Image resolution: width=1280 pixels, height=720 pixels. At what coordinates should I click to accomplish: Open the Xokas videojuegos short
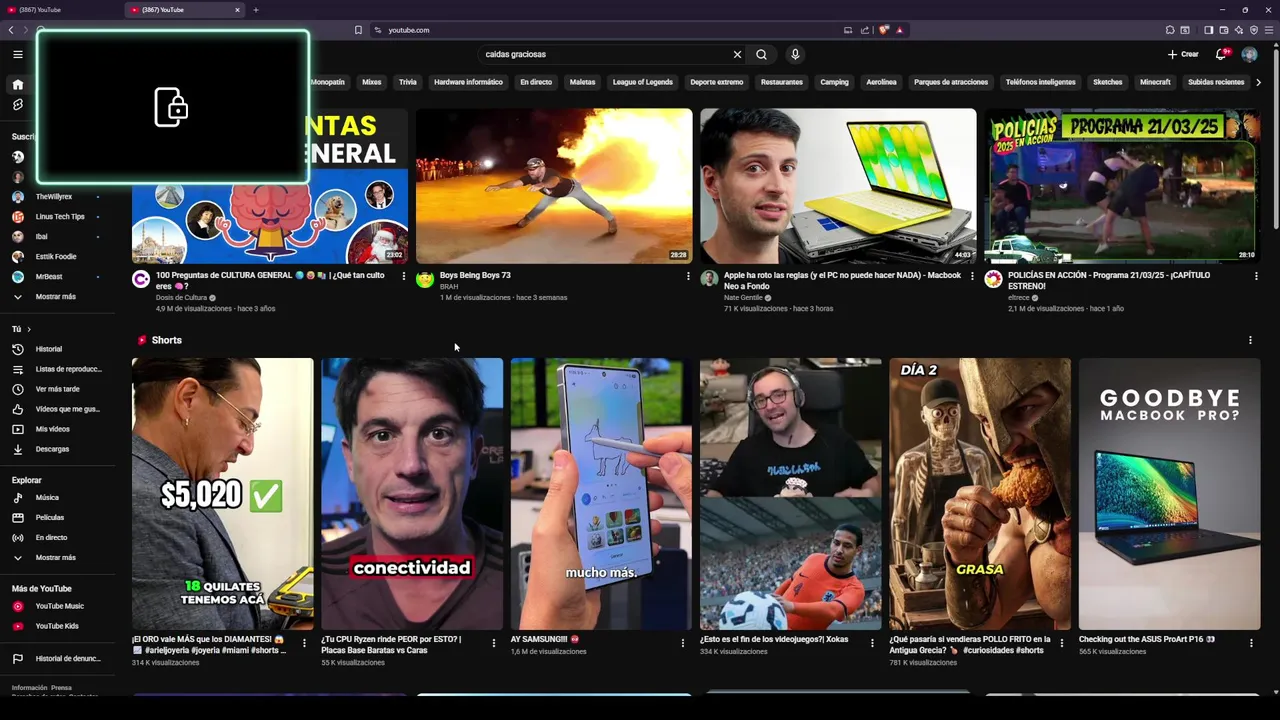tap(790, 494)
